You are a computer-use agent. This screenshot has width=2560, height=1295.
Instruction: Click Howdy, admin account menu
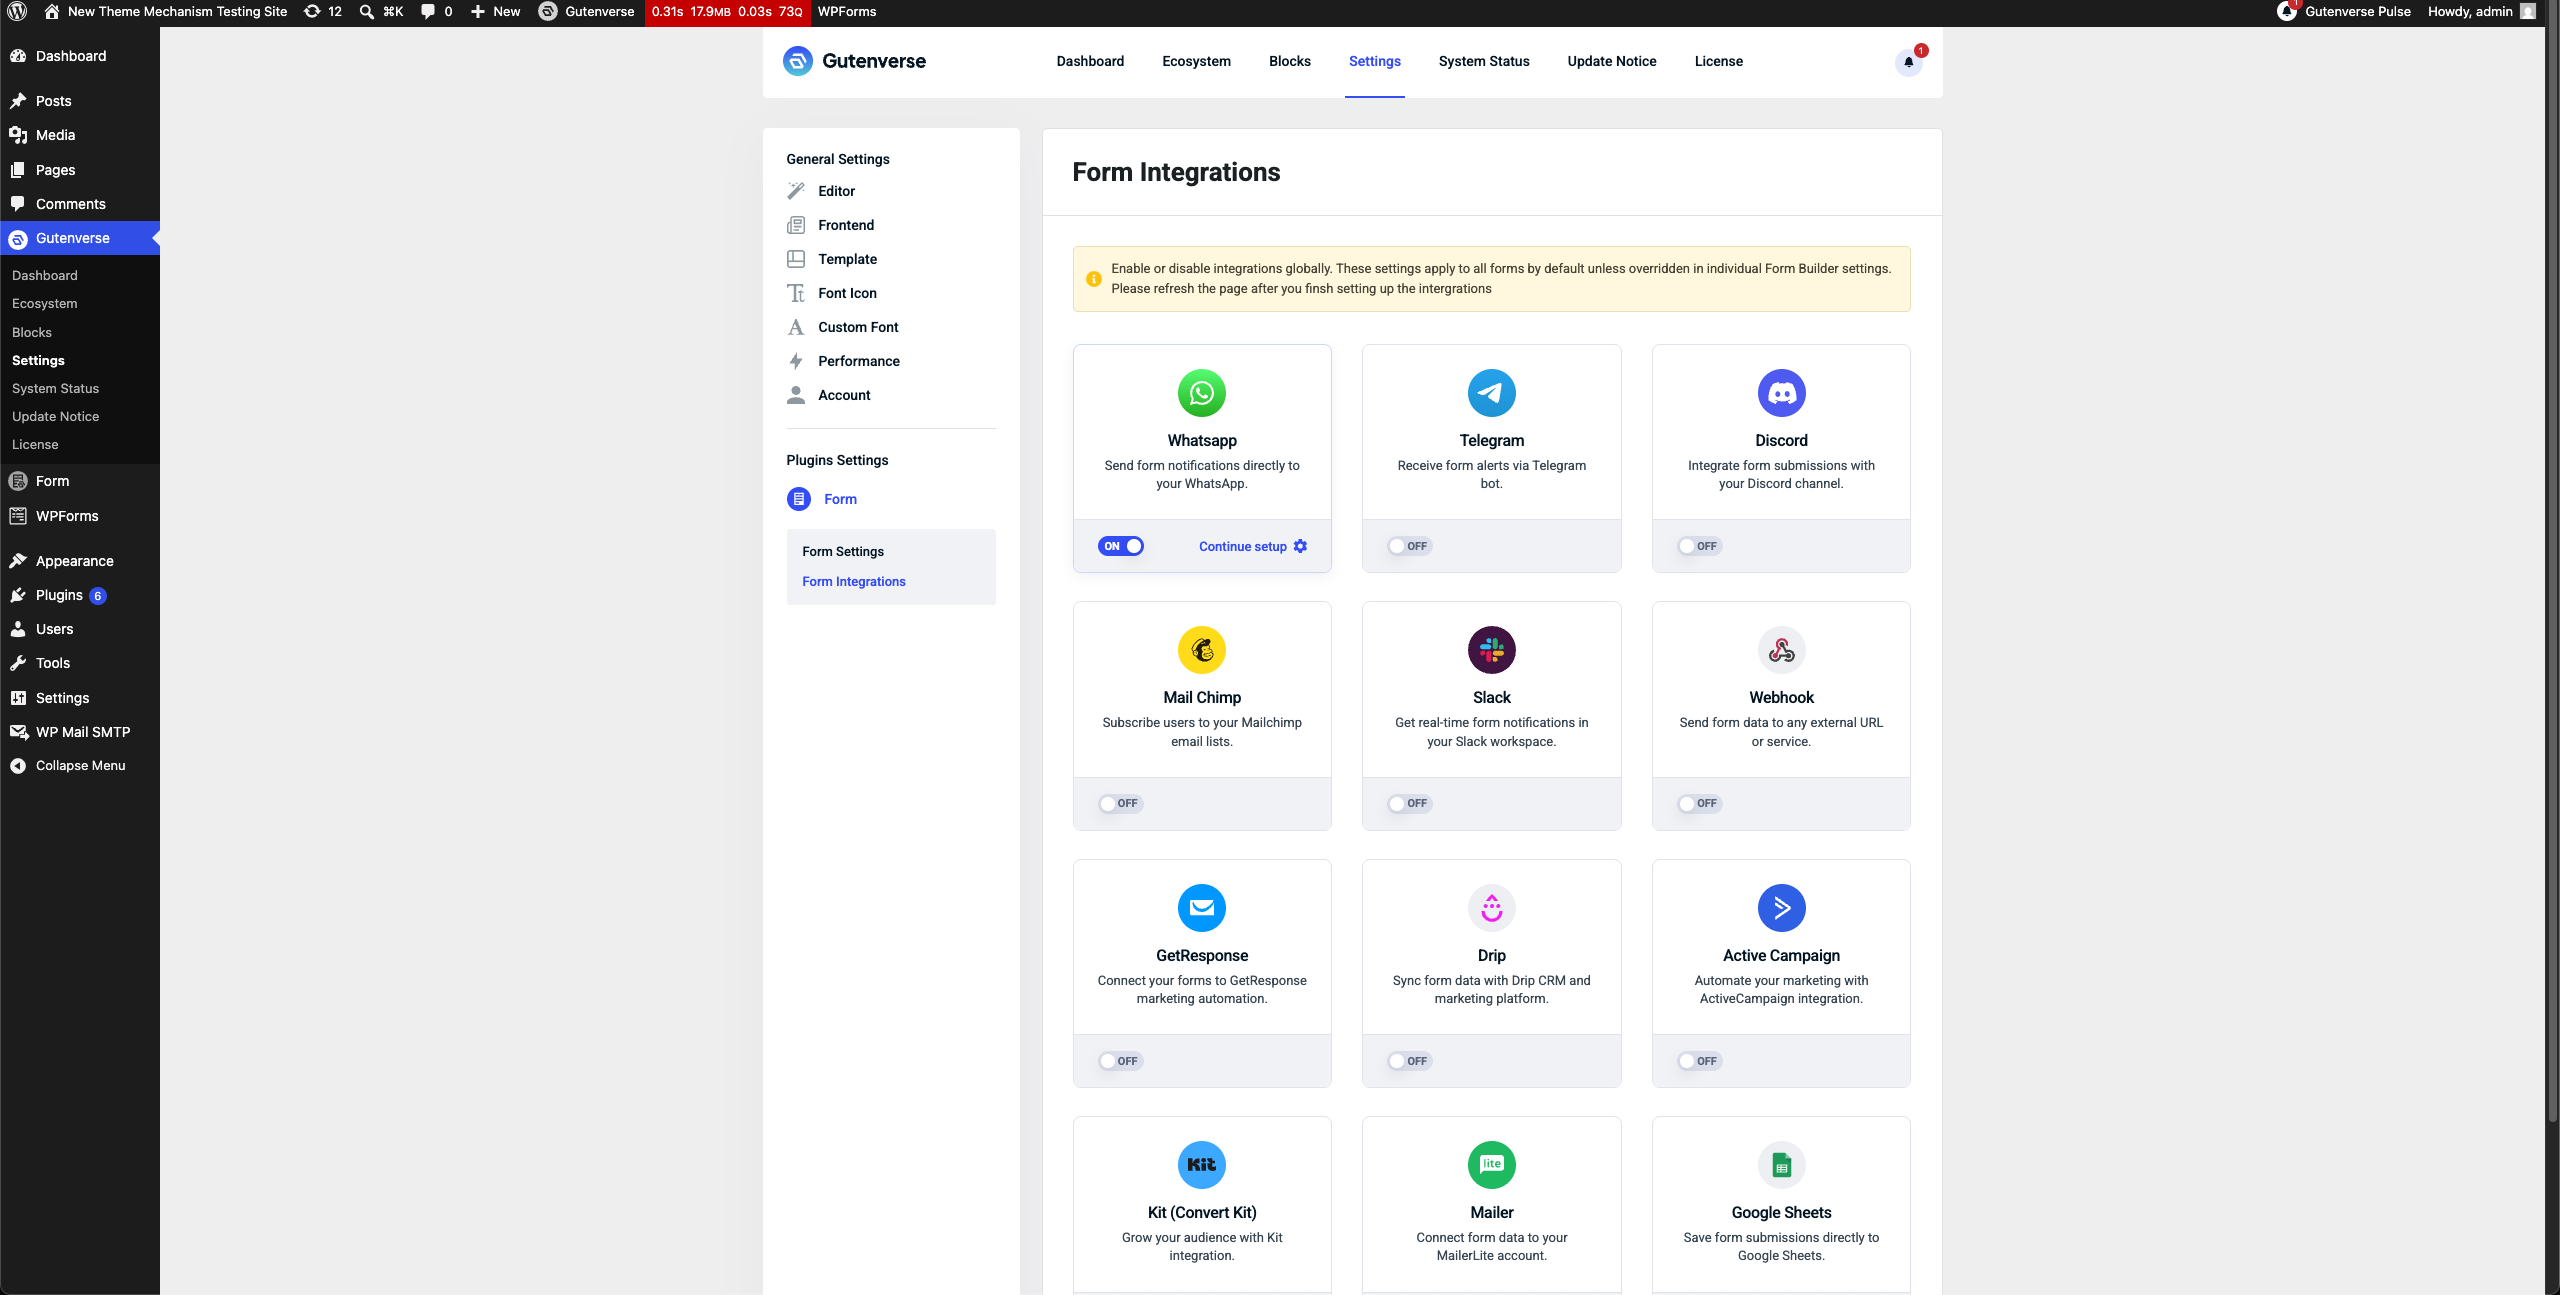pyautogui.click(x=2480, y=12)
